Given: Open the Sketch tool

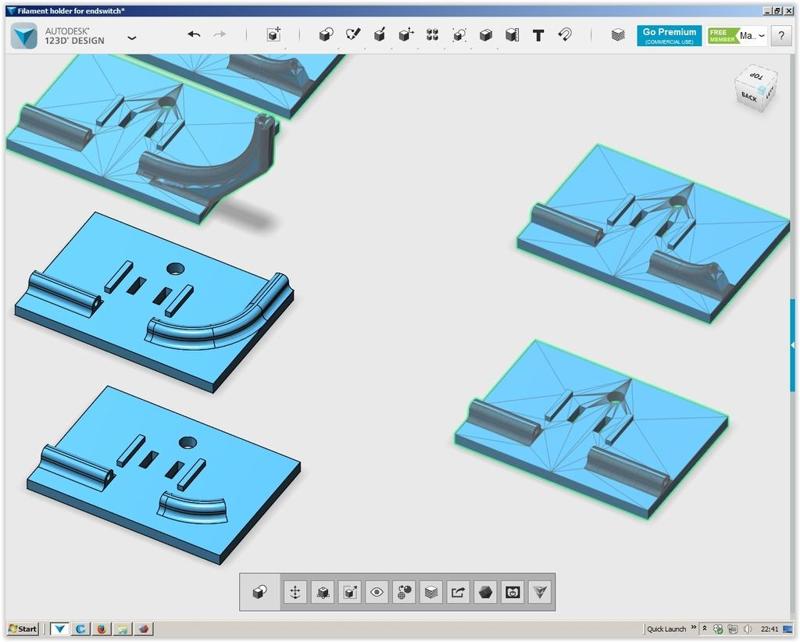Looking at the screenshot, I should (353, 35).
